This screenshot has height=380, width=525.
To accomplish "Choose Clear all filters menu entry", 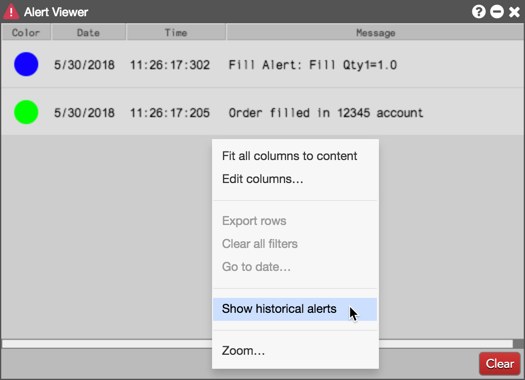I will (x=295, y=244).
